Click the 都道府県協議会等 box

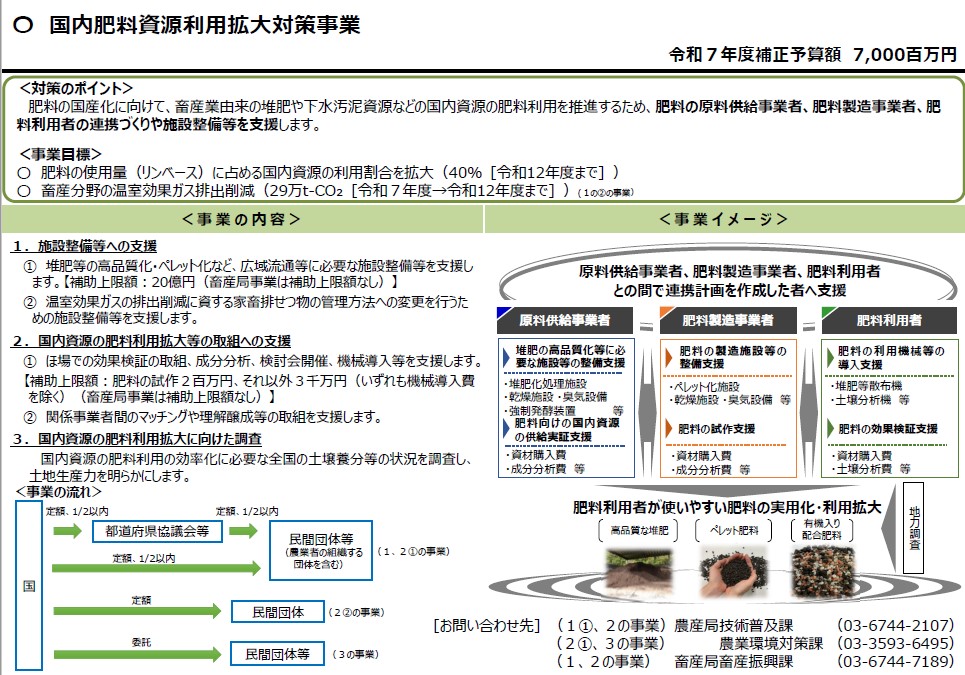tap(157, 531)
